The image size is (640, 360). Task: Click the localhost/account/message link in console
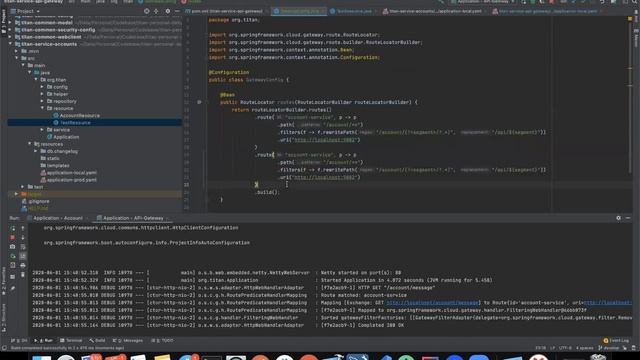(432, 303)
